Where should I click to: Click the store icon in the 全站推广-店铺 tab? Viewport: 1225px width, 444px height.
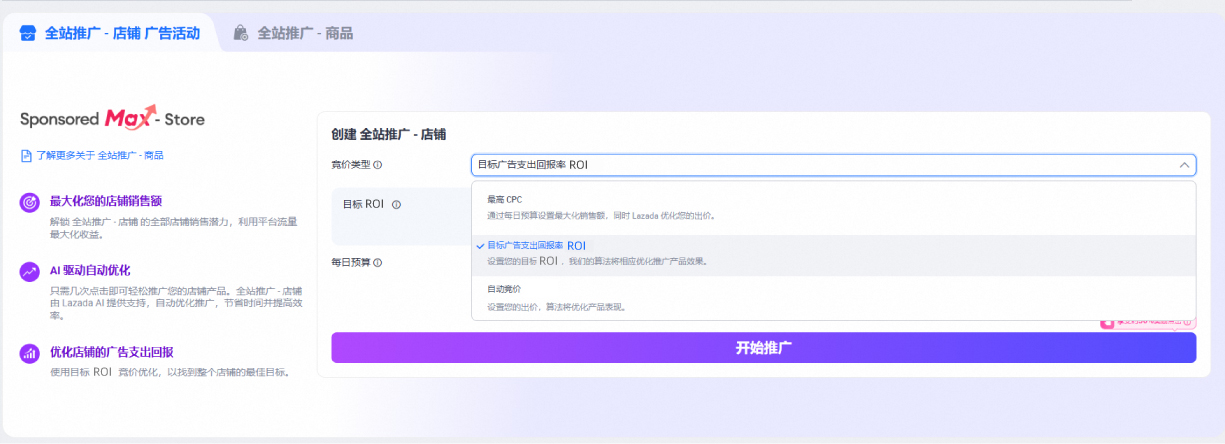pyautogui.click(x=28, y=33)
